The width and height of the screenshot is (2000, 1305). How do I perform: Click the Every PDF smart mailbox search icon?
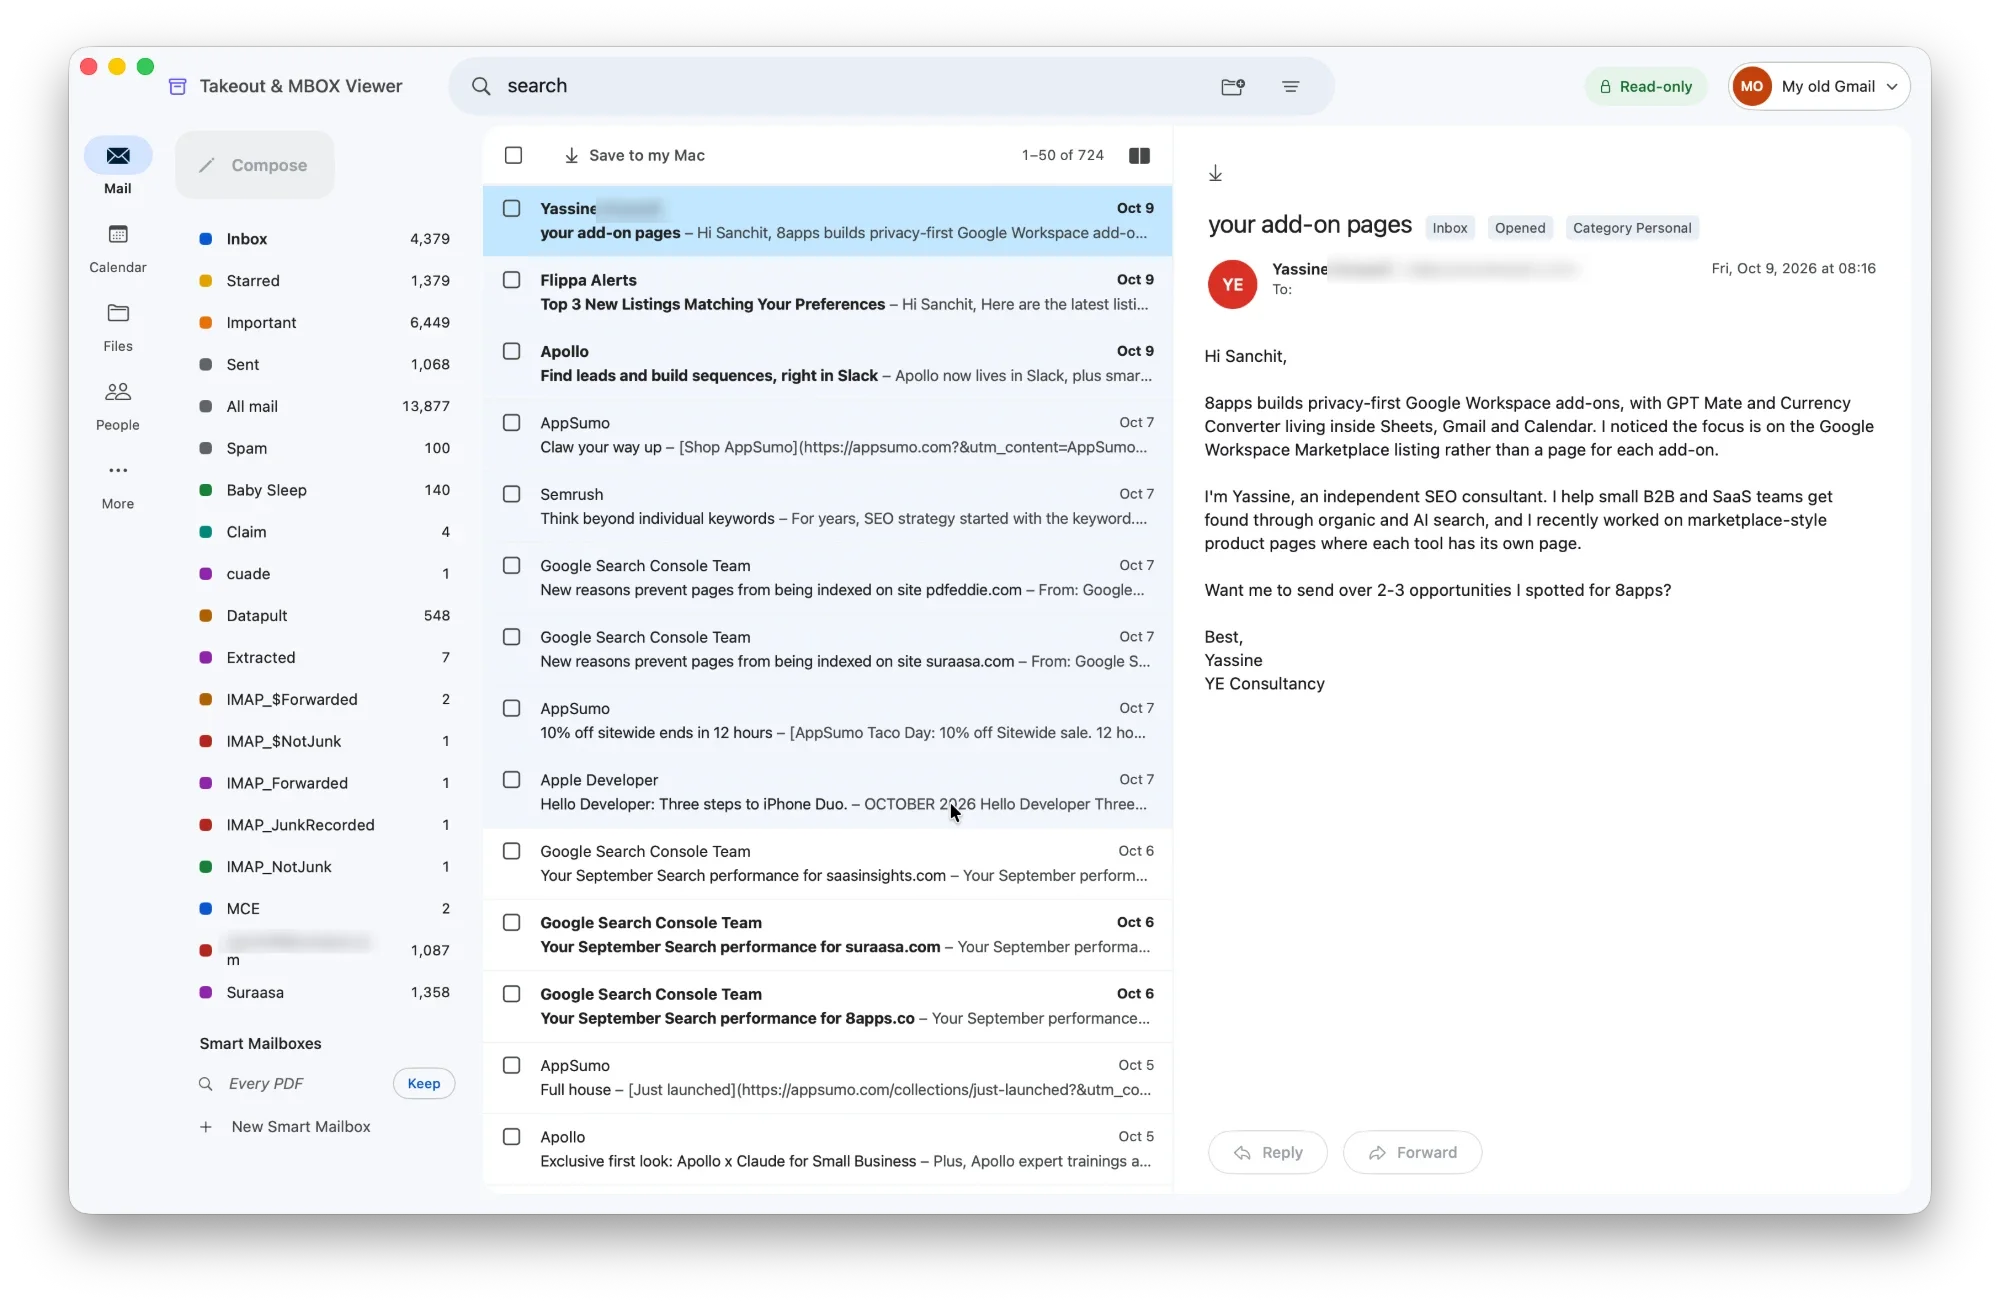(x=206, y=1084)
